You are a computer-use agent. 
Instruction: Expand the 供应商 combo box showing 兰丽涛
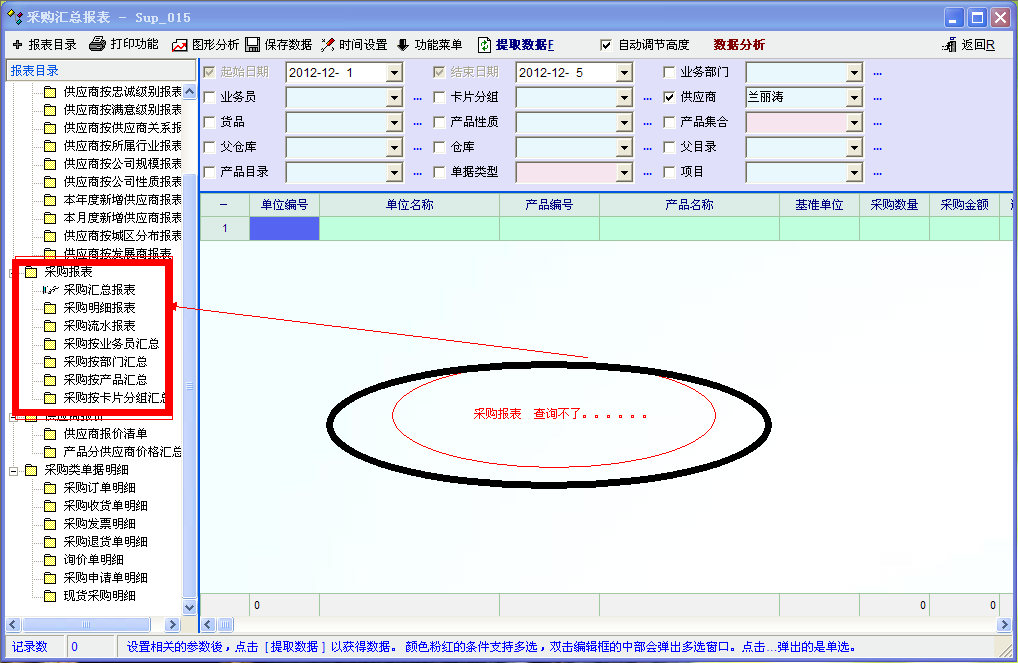pos(854,97)
